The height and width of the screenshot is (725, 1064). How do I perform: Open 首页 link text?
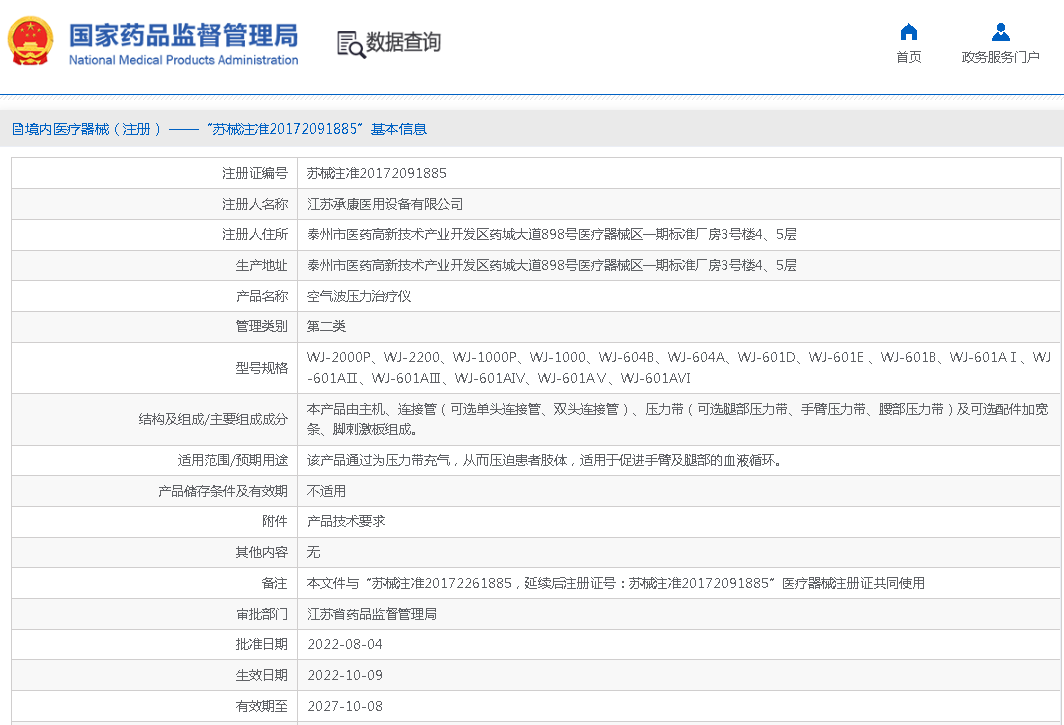click(x=909, y=57)
